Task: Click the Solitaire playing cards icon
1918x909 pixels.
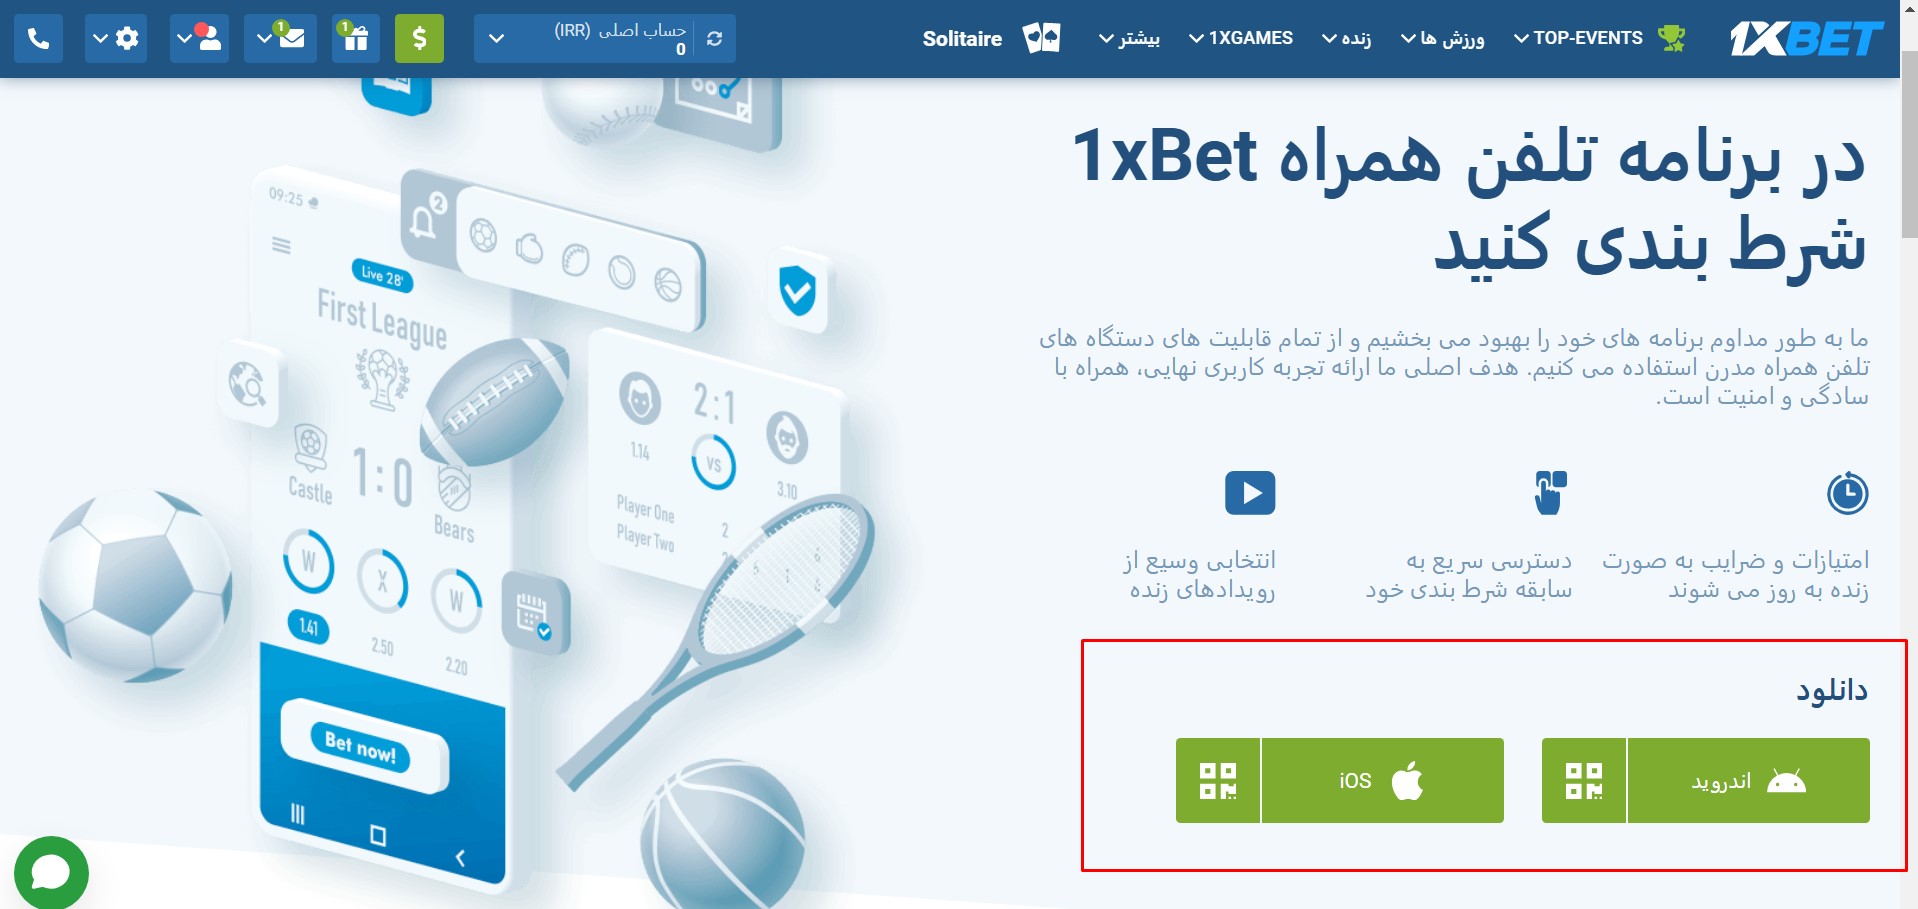Action: (x=1041, y=38)
